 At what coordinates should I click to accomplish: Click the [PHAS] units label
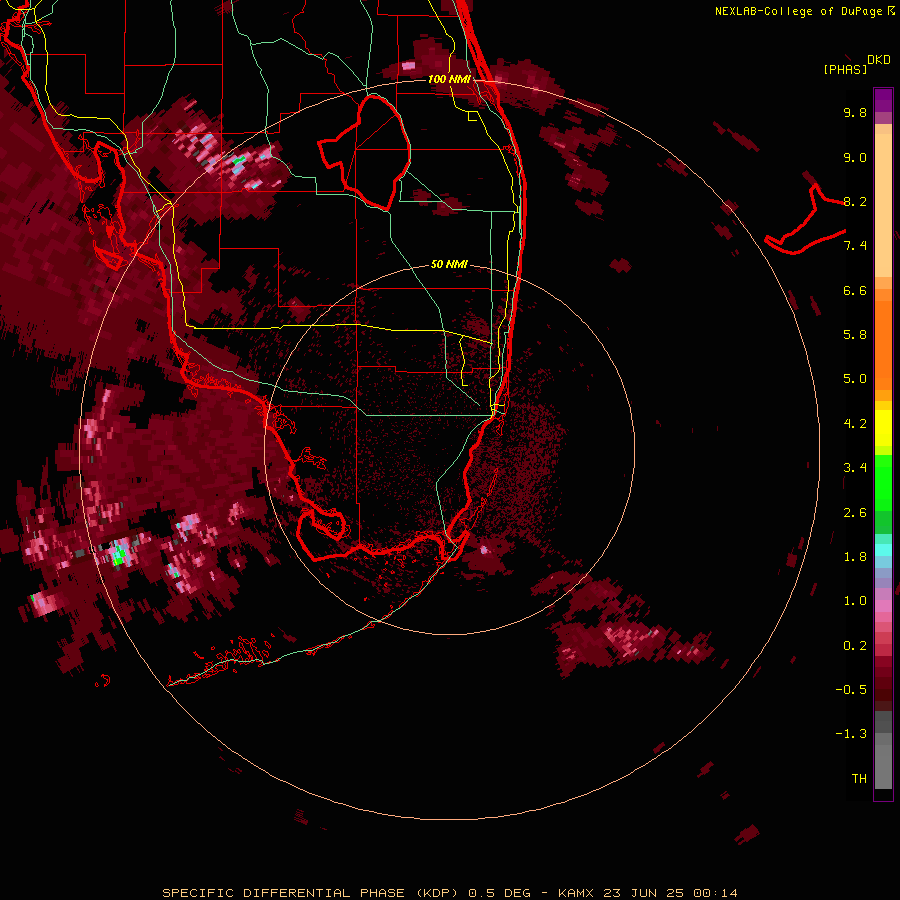pos(845,69)
